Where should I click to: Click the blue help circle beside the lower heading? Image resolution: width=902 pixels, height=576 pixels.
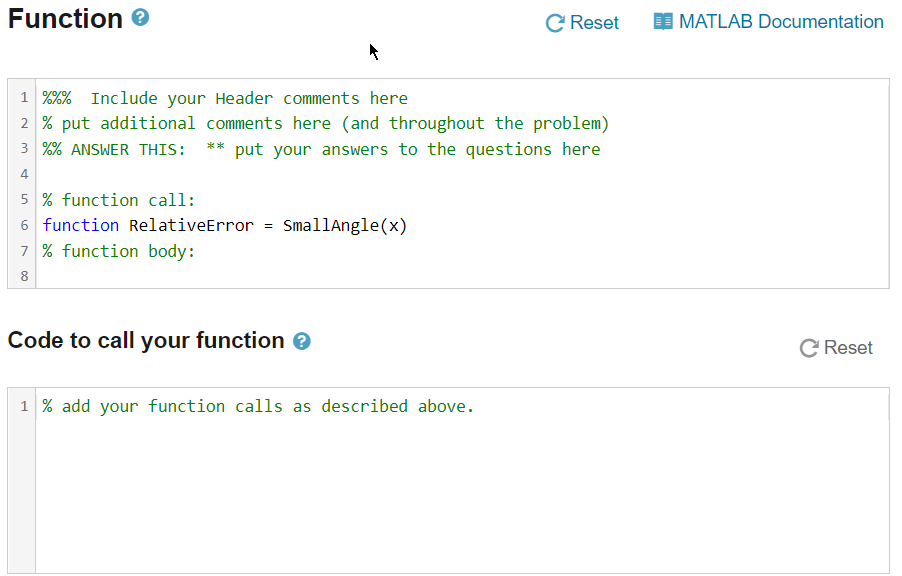point(302,341)
